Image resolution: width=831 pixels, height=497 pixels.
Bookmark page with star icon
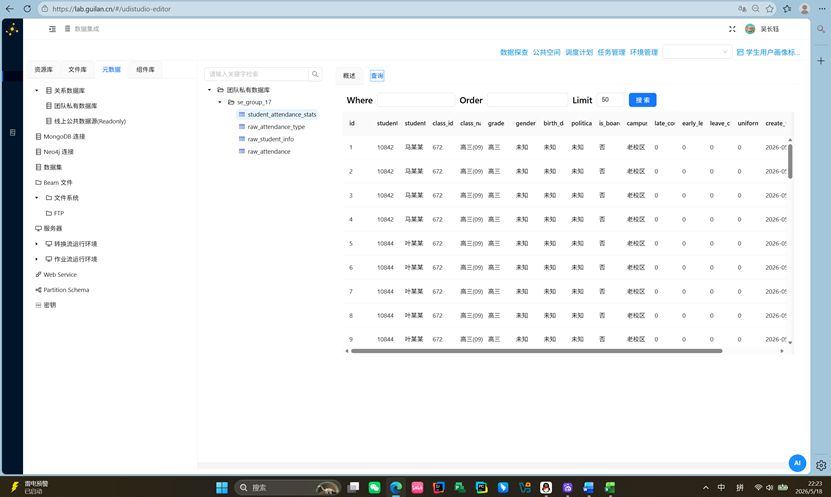tap(770, 9)
